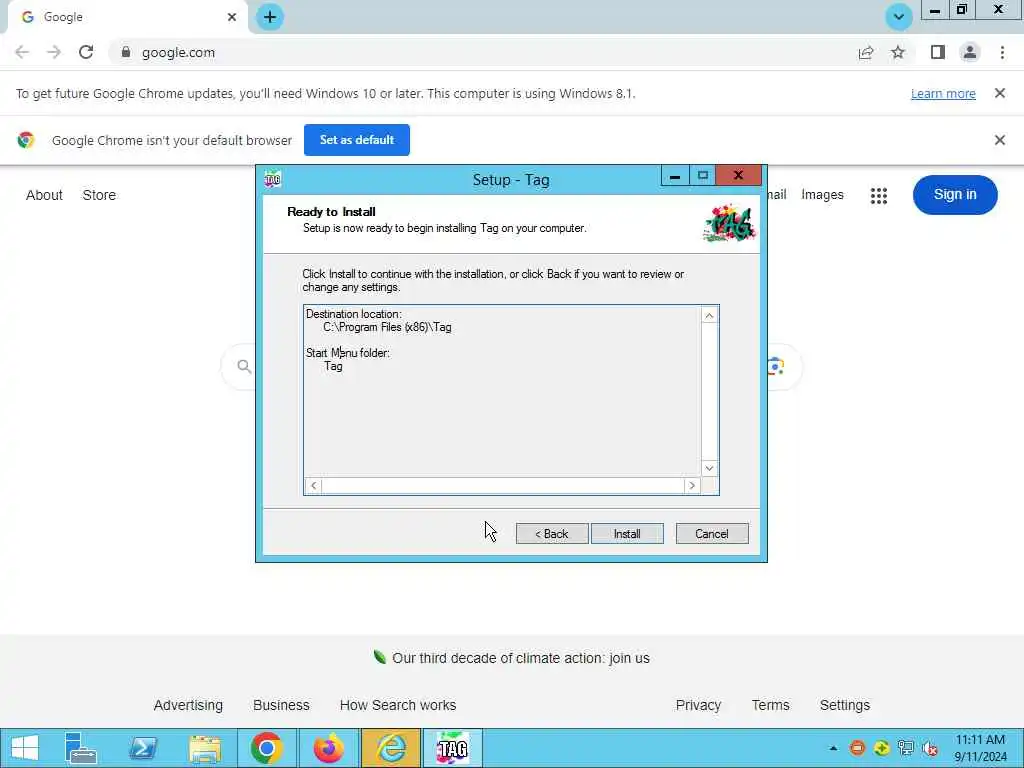This screenshot has width=1024, height=768.
Task: Click Install in the Setup - Tag dialog
Action: (x=627, y=534)
